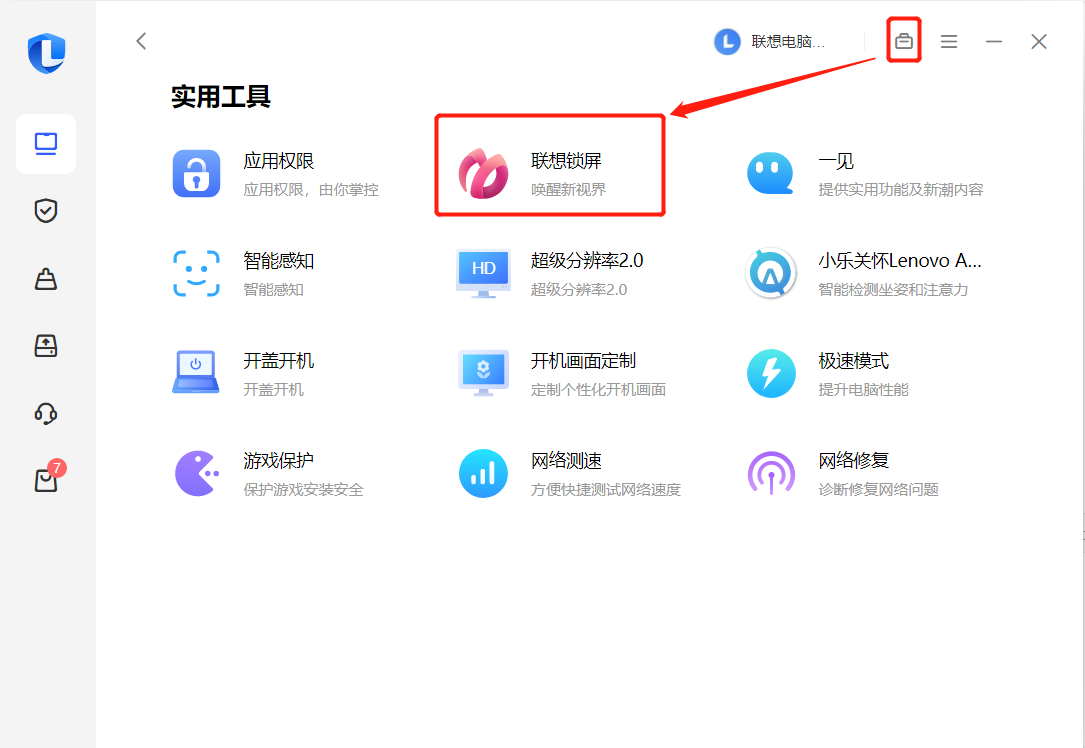Viewport: 1085px width, 748px height.
Task: Click the 游戏保护 purple pac-man icon
Action: 197,474
